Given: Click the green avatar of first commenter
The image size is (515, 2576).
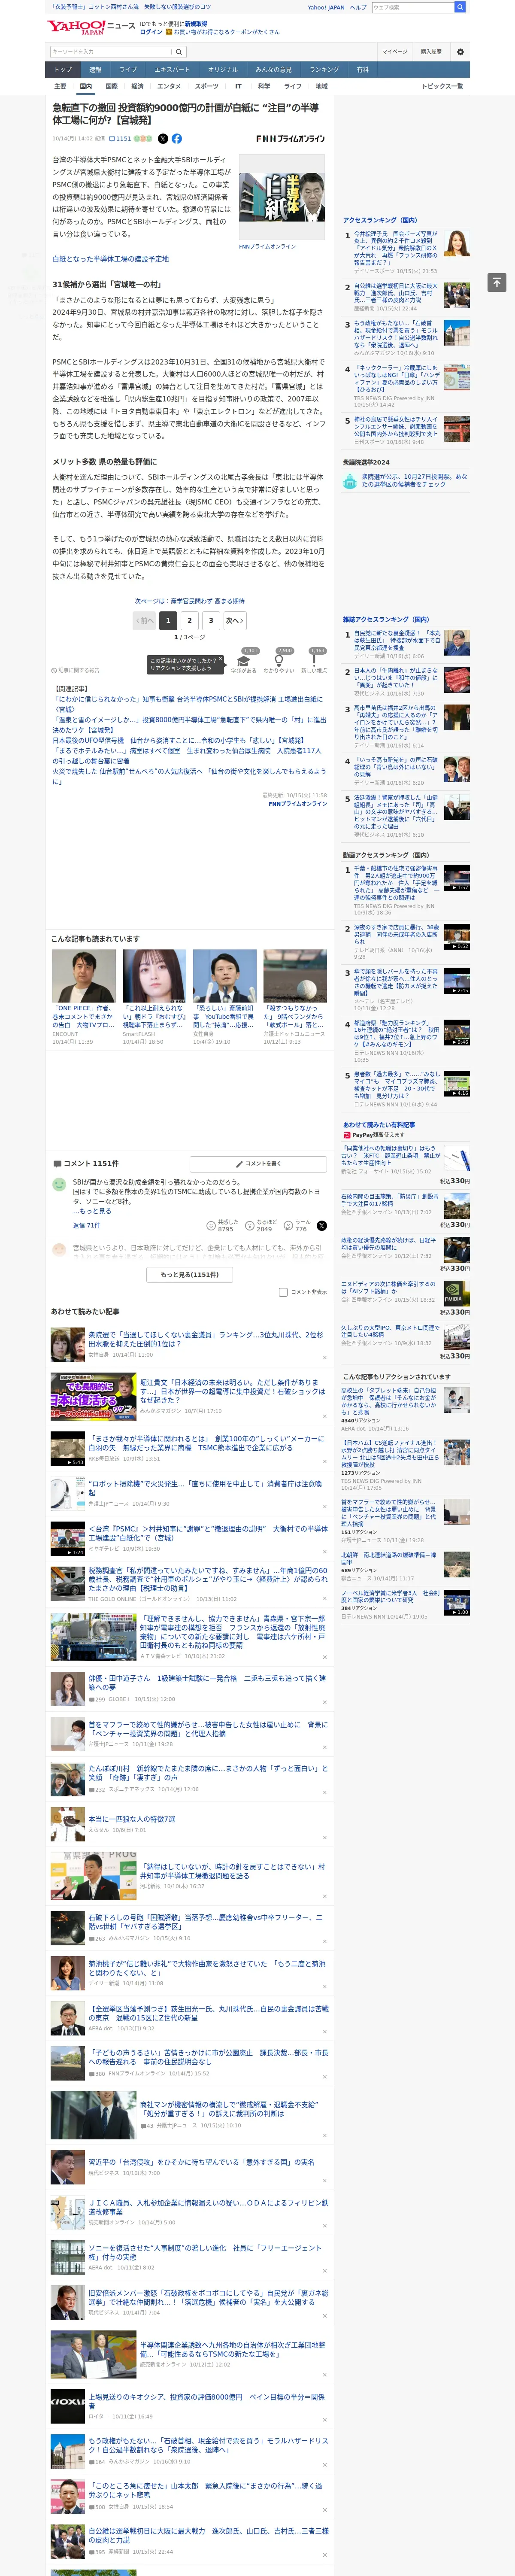Looking at the screenshot, I should pyautogui.click(x=59, y=1185).
